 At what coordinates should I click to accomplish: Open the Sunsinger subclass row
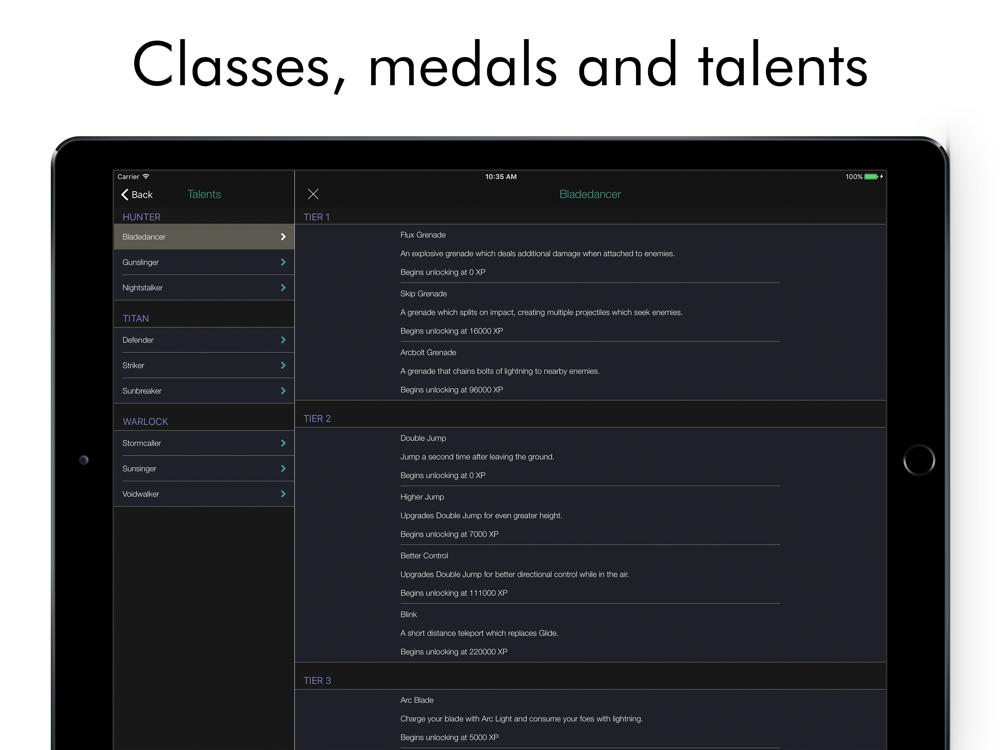click(204, 469)
